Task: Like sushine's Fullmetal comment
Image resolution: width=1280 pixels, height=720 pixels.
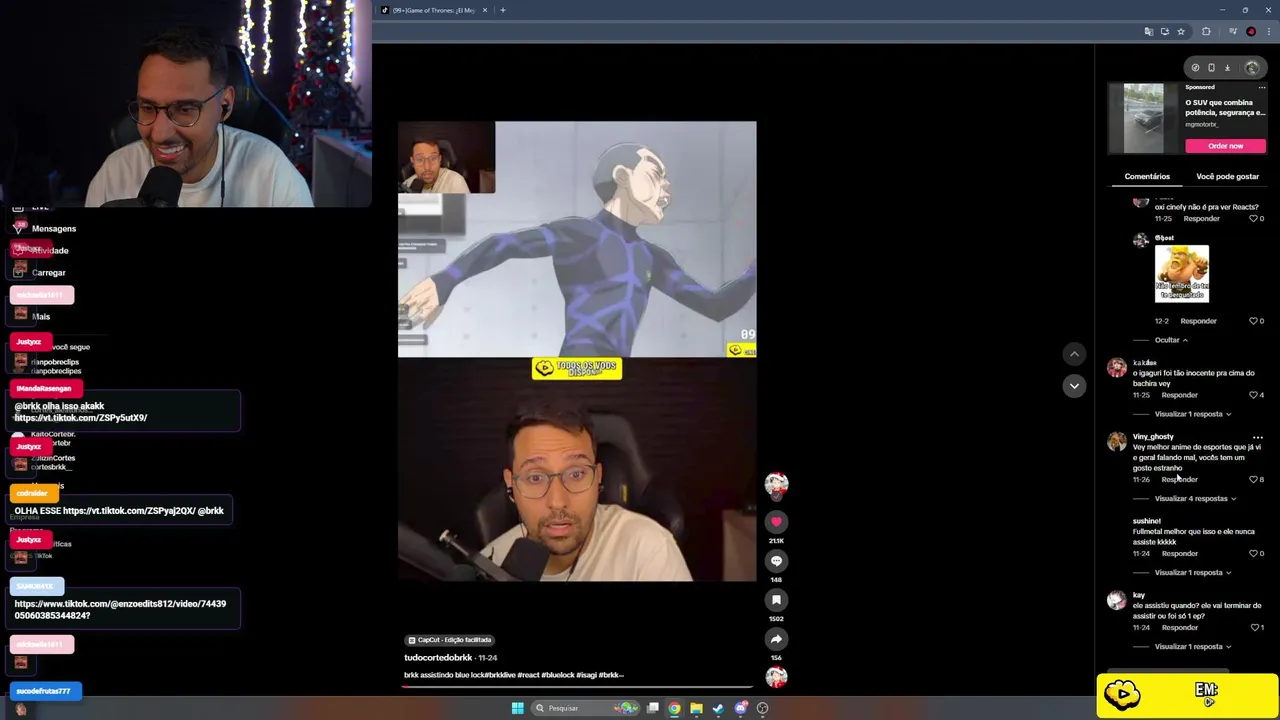Action: (1253, 554)
